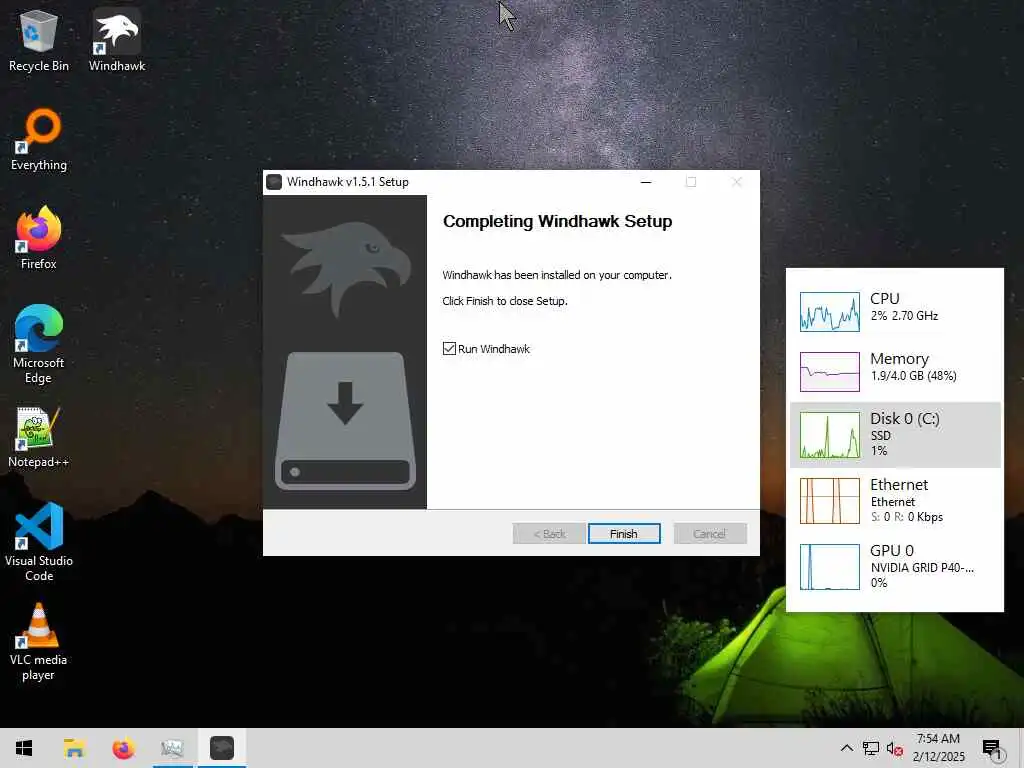Open the muted volume tray icon
The image size is (1024, 768).
(894, 749)
